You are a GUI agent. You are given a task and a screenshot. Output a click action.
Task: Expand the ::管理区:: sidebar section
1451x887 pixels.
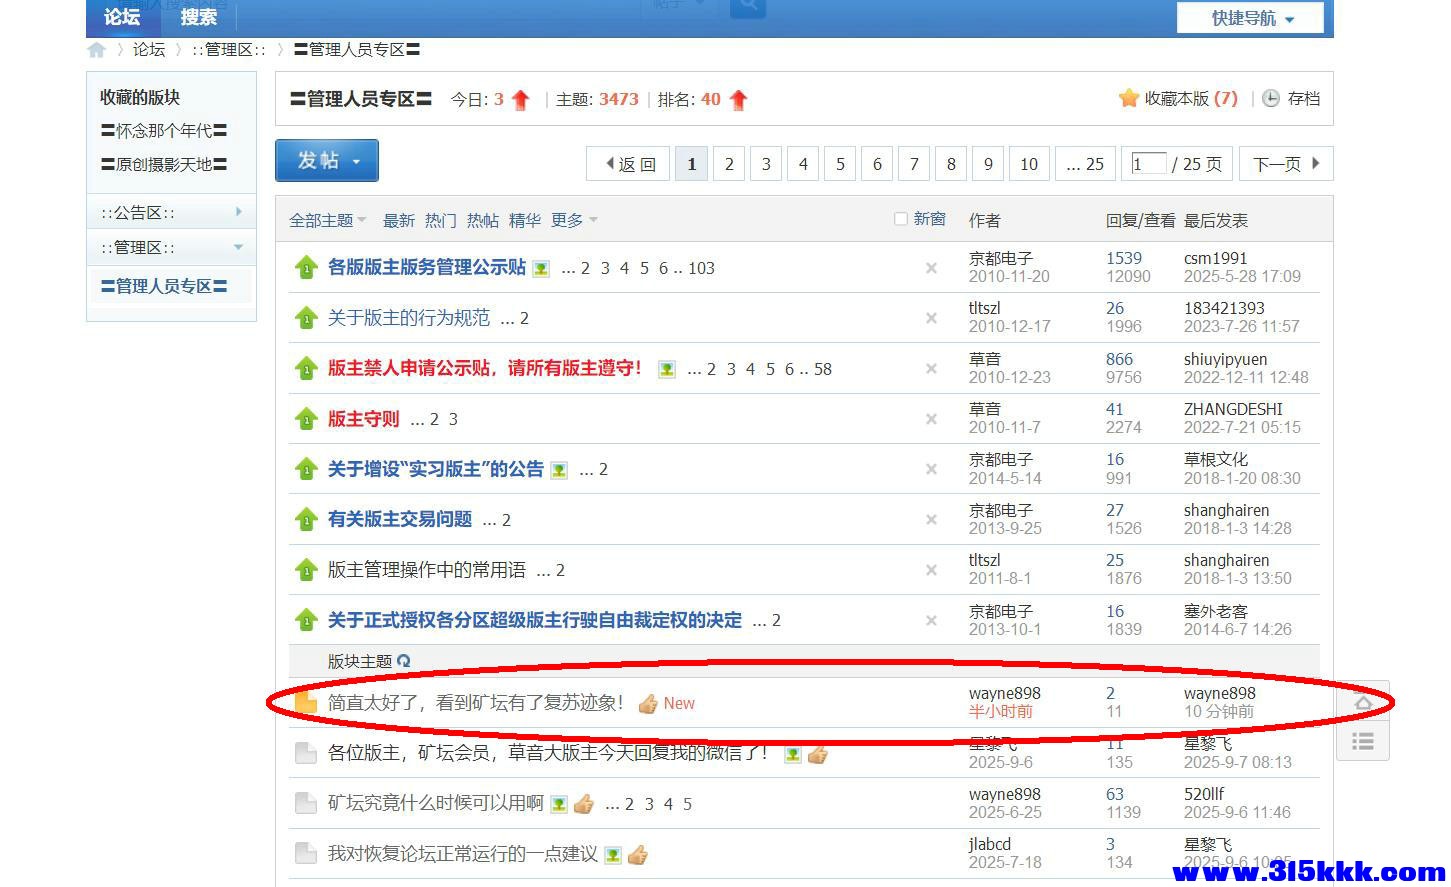point(237,247)
